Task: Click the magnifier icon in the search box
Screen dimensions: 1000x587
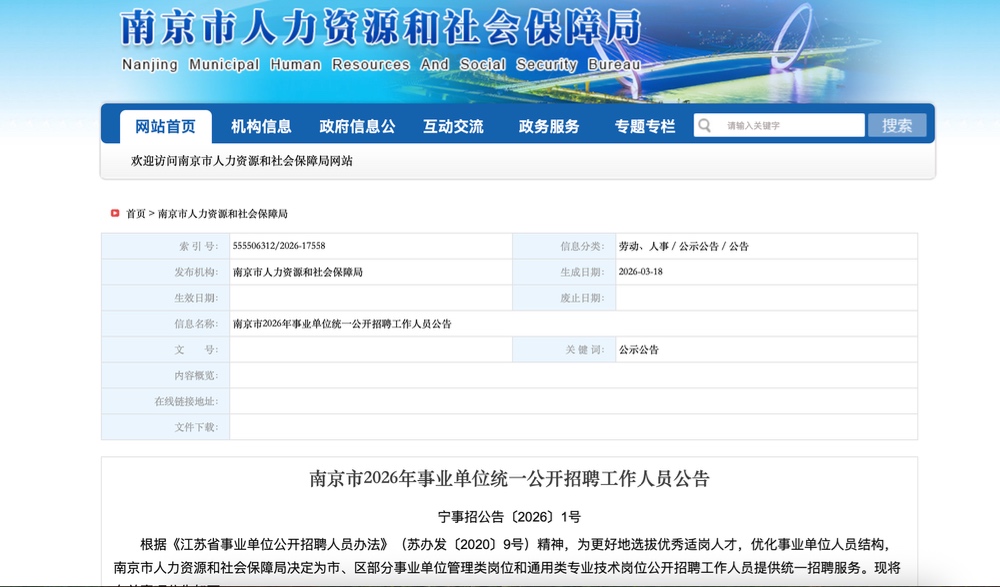Action: click(x=704, y=126)
